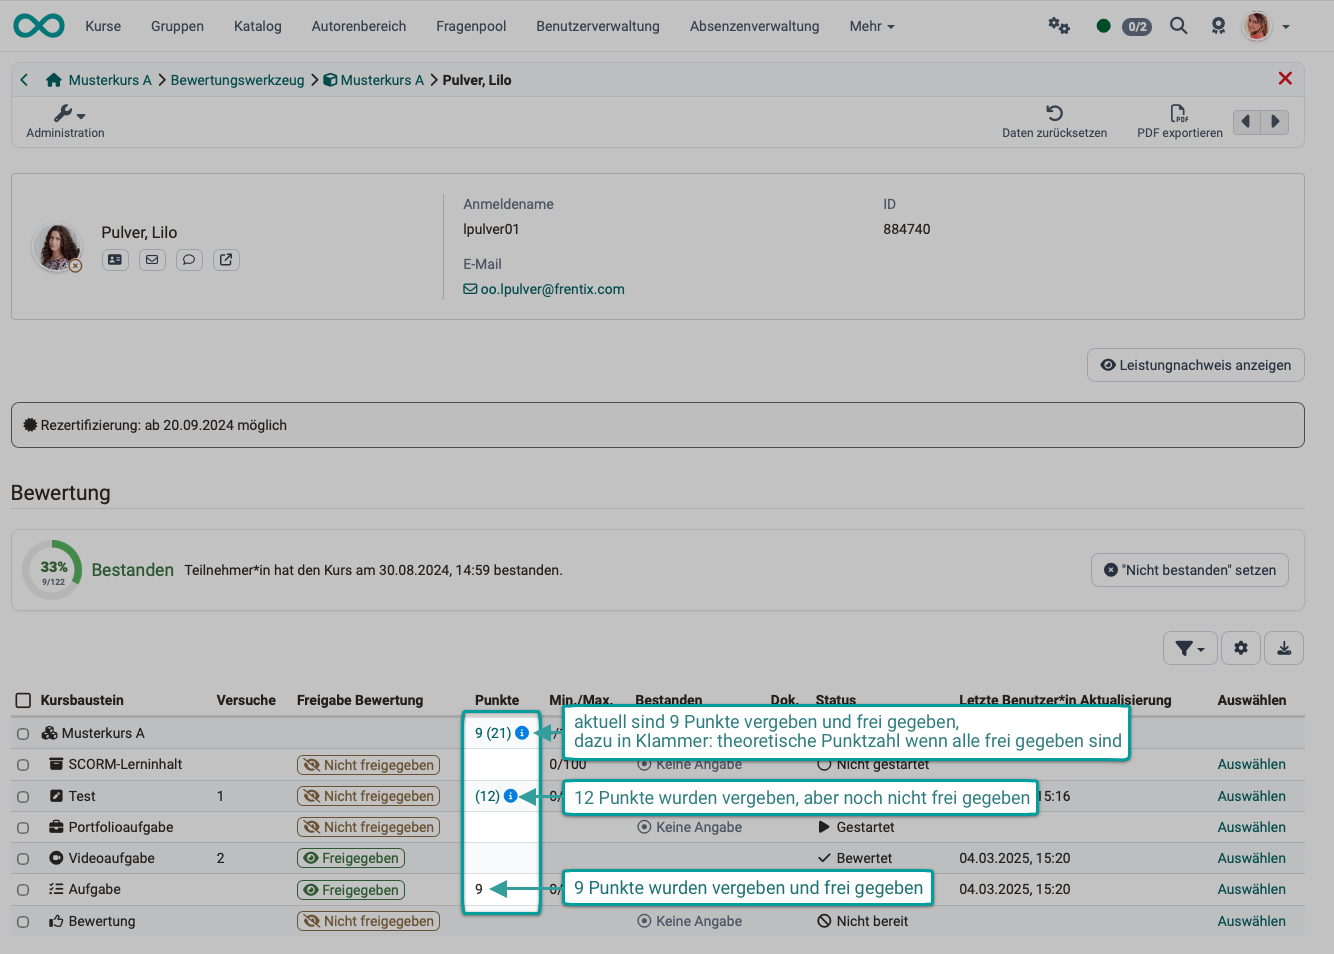Select the checkbox for the Videoaufgabe row
Screen dimensions: 1334x954
pos(23,858)
